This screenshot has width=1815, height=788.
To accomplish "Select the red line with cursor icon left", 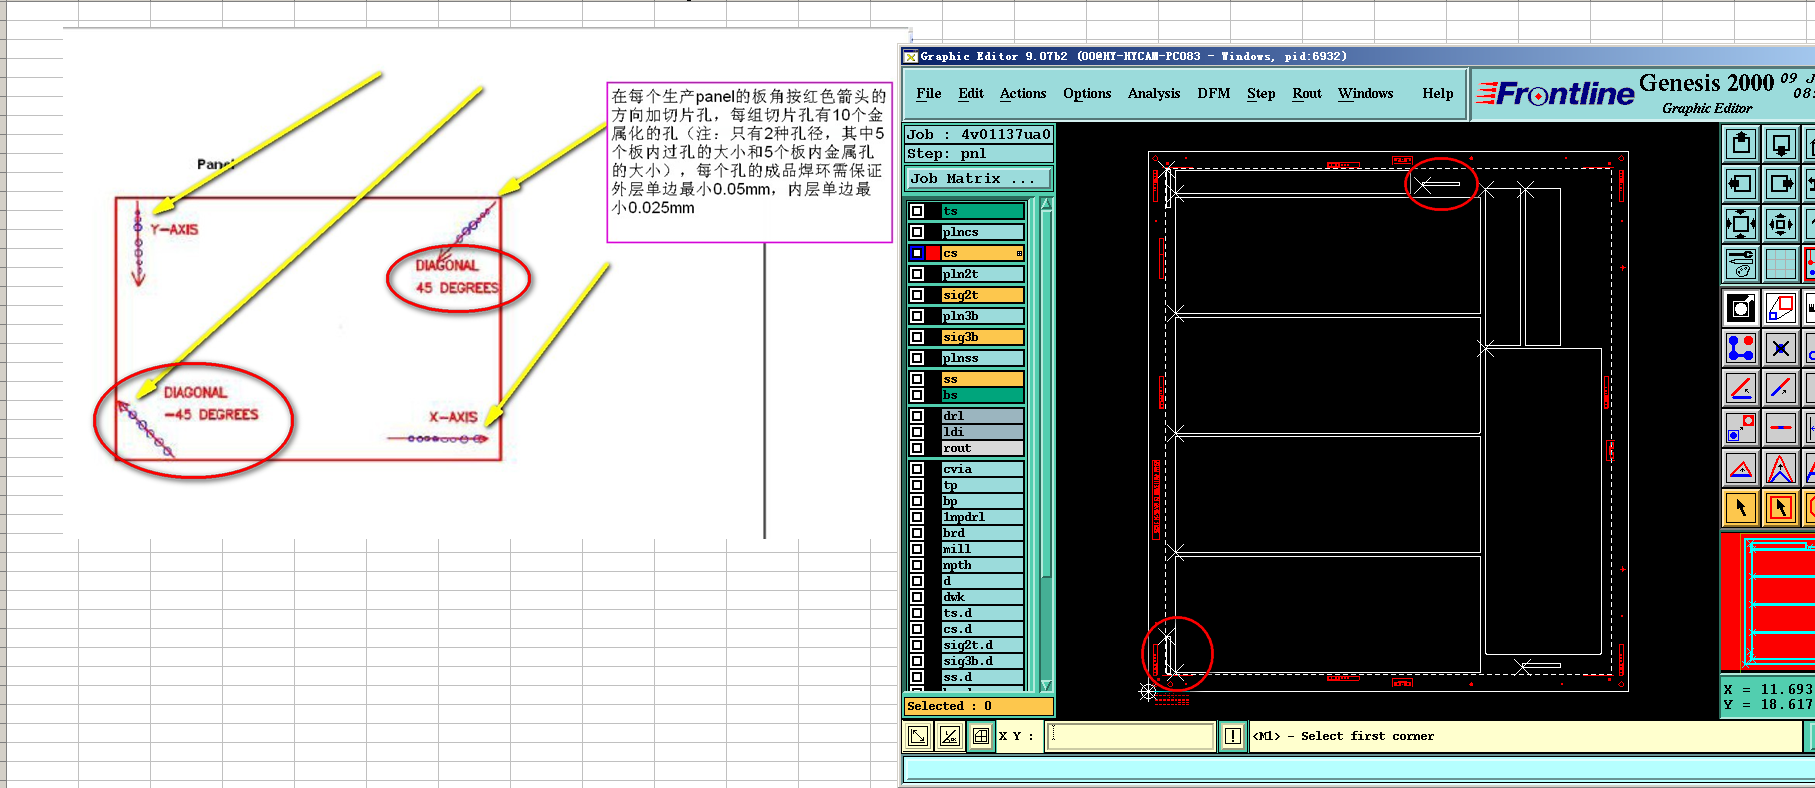I will coord(1741,388).
